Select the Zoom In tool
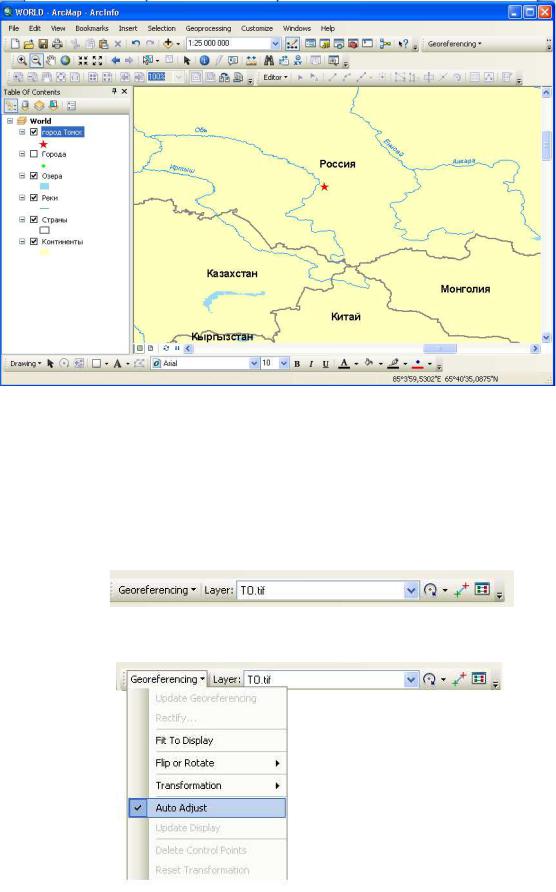Screen dimensions: 556x892 (x=22, y=60)
